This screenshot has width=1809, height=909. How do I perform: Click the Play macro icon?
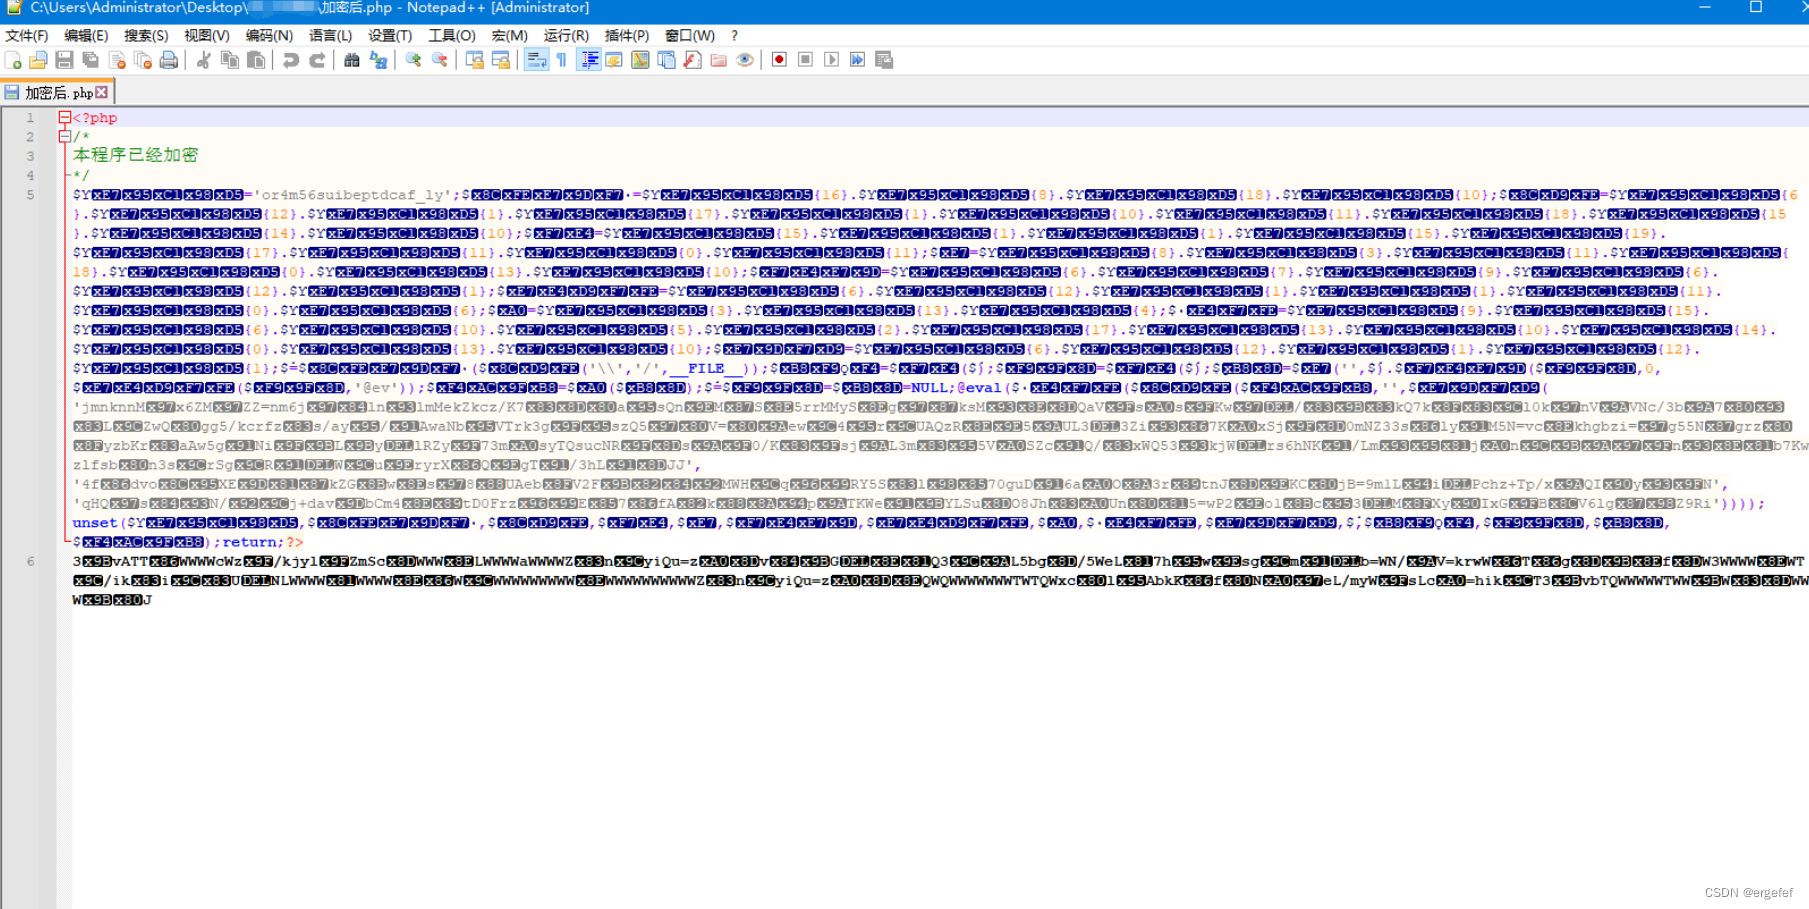[831, 60]
